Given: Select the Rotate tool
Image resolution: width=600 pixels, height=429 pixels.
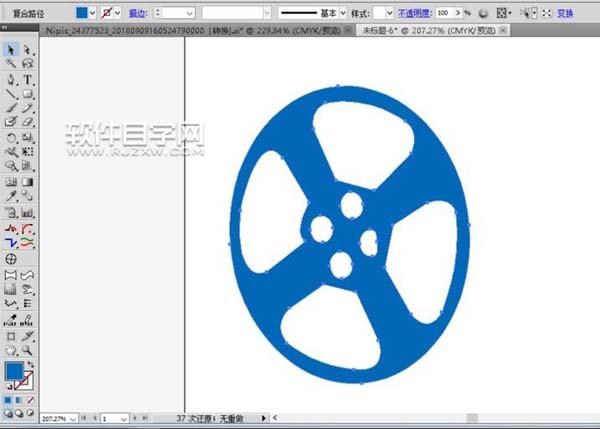Looking at the screenshot, I should 10,137.
